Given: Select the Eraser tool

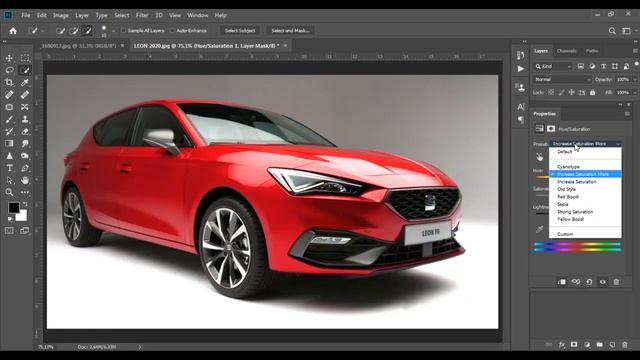Looking at the screenshot, I should (x=25, y=131).
